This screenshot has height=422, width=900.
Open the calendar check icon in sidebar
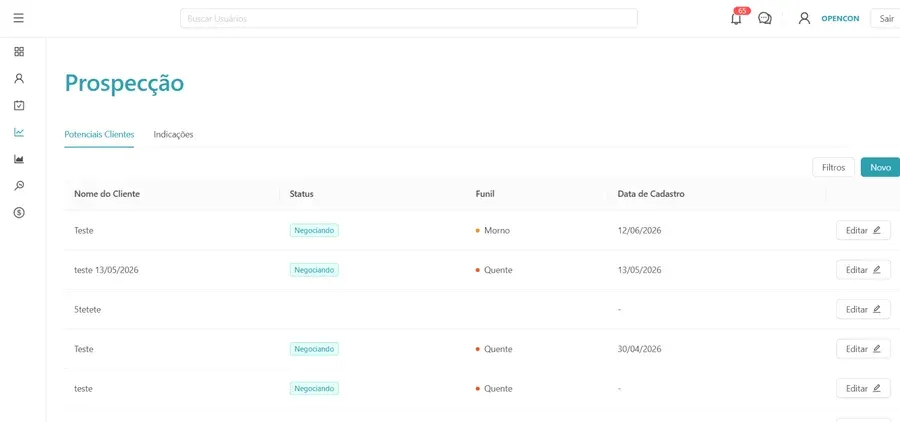point(19,105)
